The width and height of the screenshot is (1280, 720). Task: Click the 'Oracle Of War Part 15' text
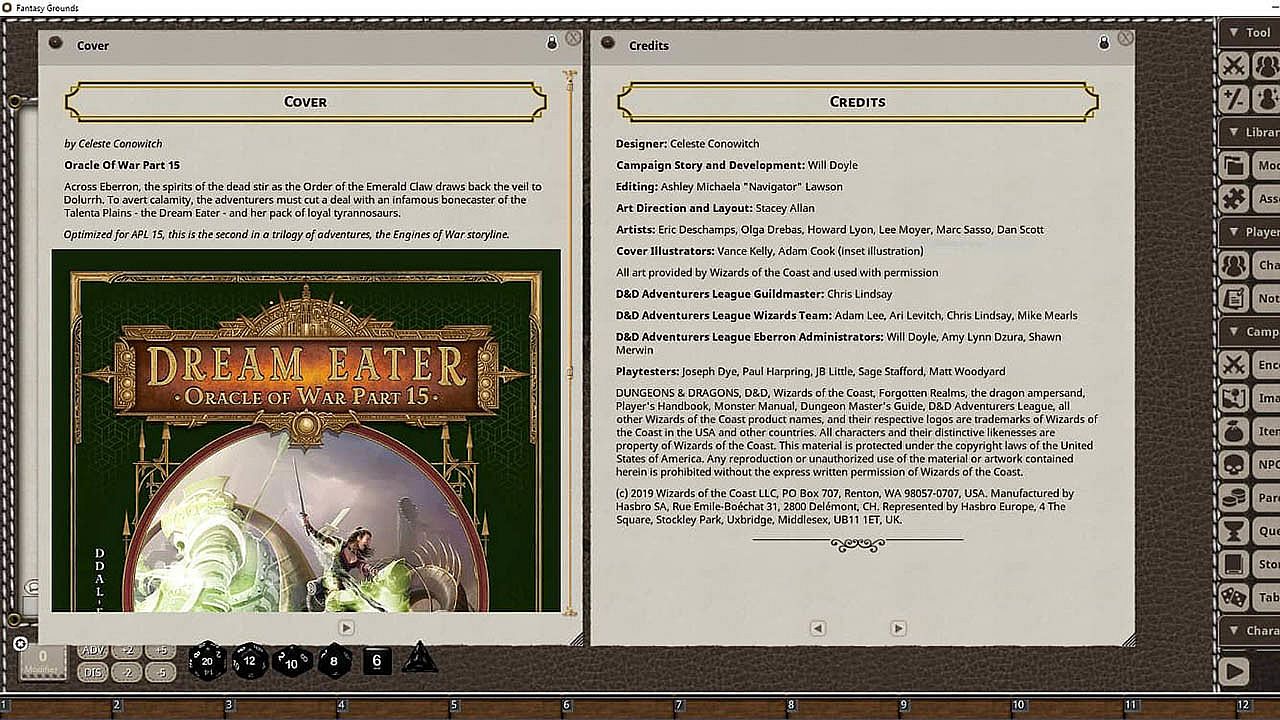[122, 165]
